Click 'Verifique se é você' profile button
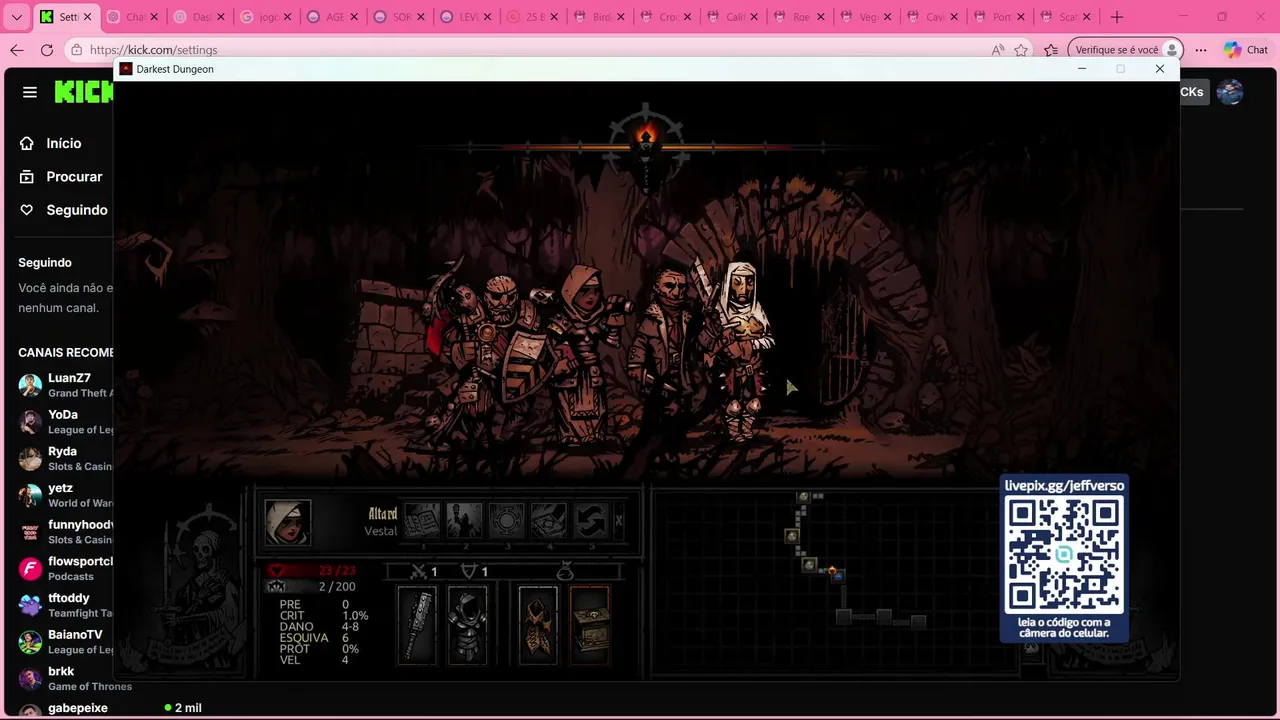The image size is (1280, 720). [x=1125, y=50]
